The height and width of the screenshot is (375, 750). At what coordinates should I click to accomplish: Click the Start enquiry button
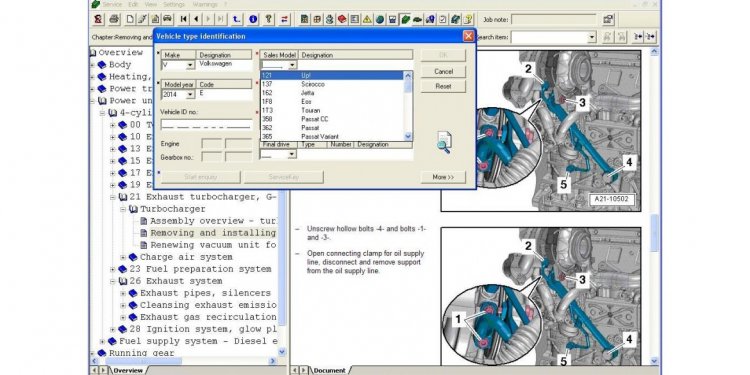pos(201,177)
